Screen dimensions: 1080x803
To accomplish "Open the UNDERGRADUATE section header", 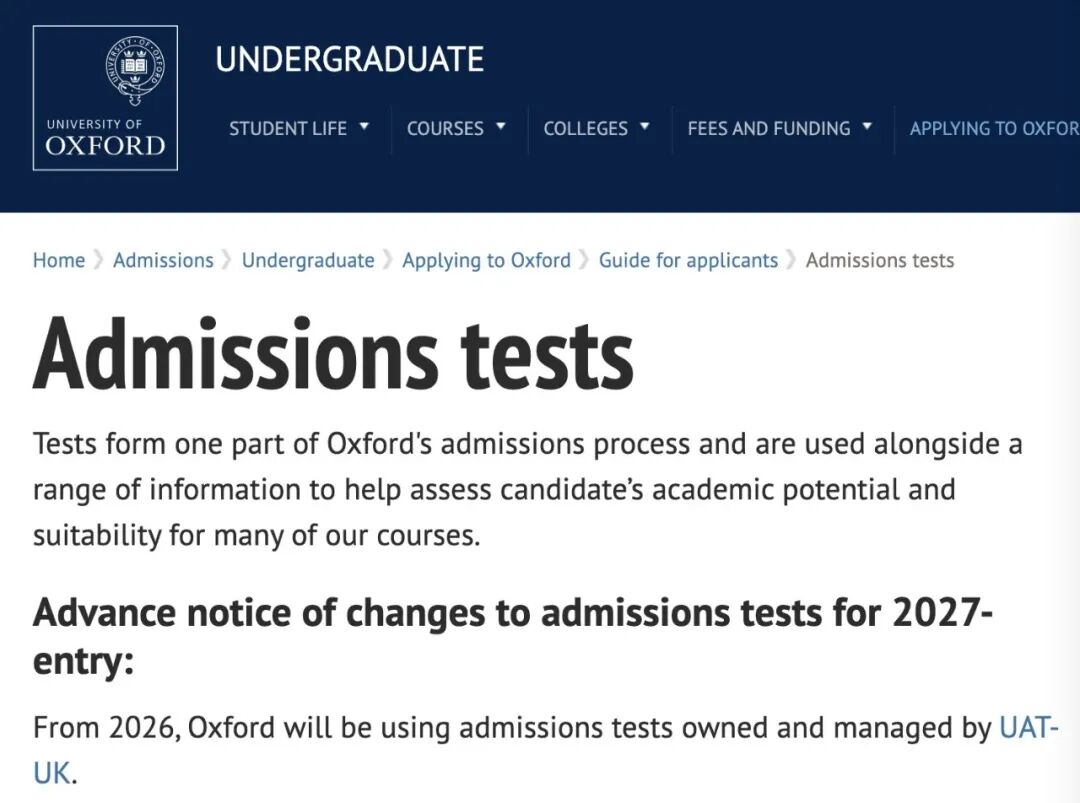I will point(350,57).
